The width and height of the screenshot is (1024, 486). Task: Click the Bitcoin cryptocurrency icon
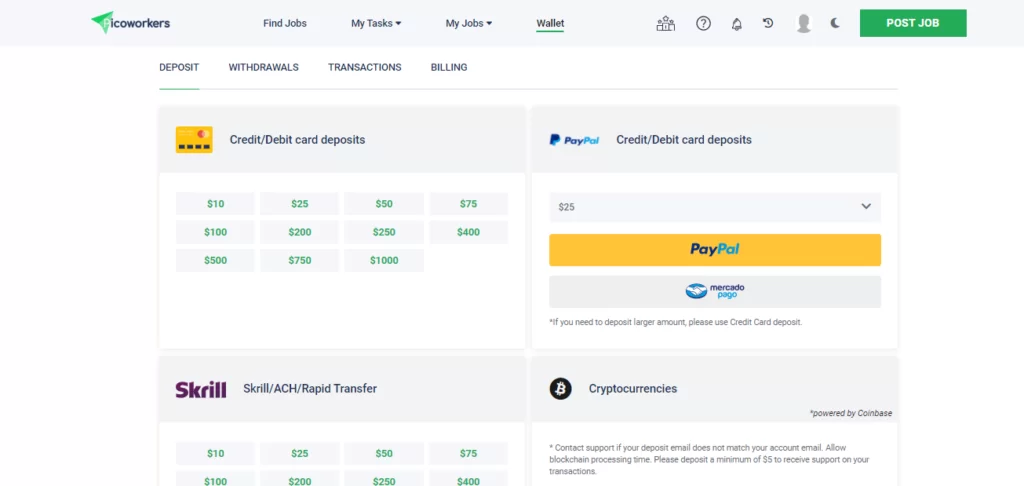click(x=560, y=389)
